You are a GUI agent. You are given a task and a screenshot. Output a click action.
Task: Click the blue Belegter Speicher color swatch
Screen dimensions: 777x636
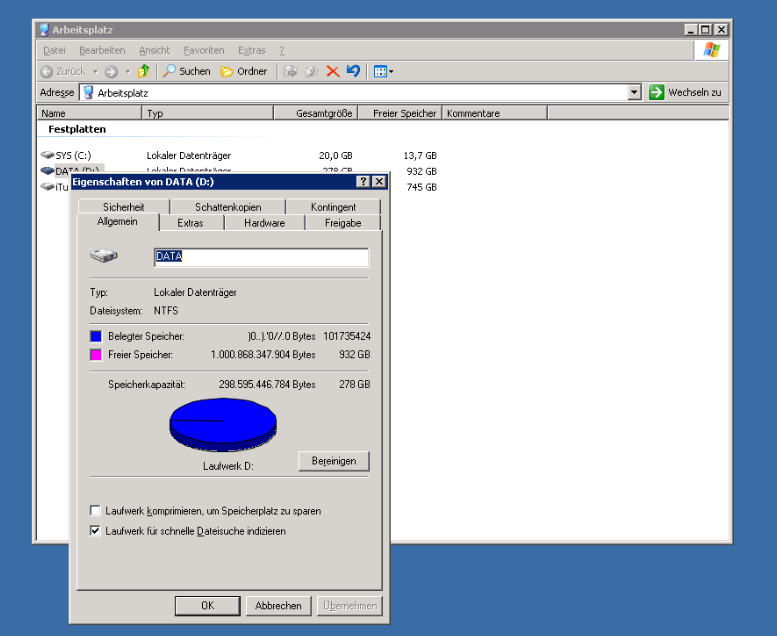click(96, 337)
